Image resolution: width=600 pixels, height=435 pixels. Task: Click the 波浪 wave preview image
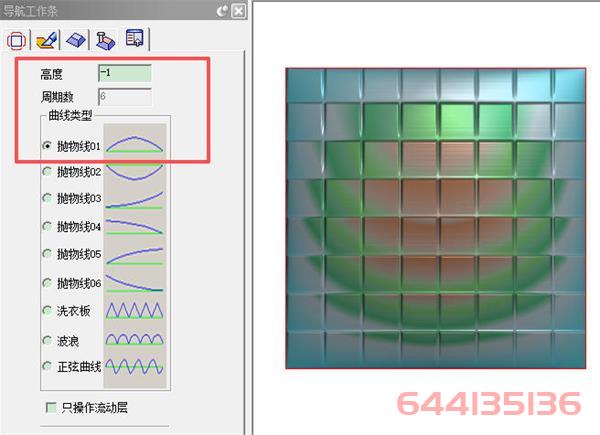pyautogui.click(x=134, y=339)
